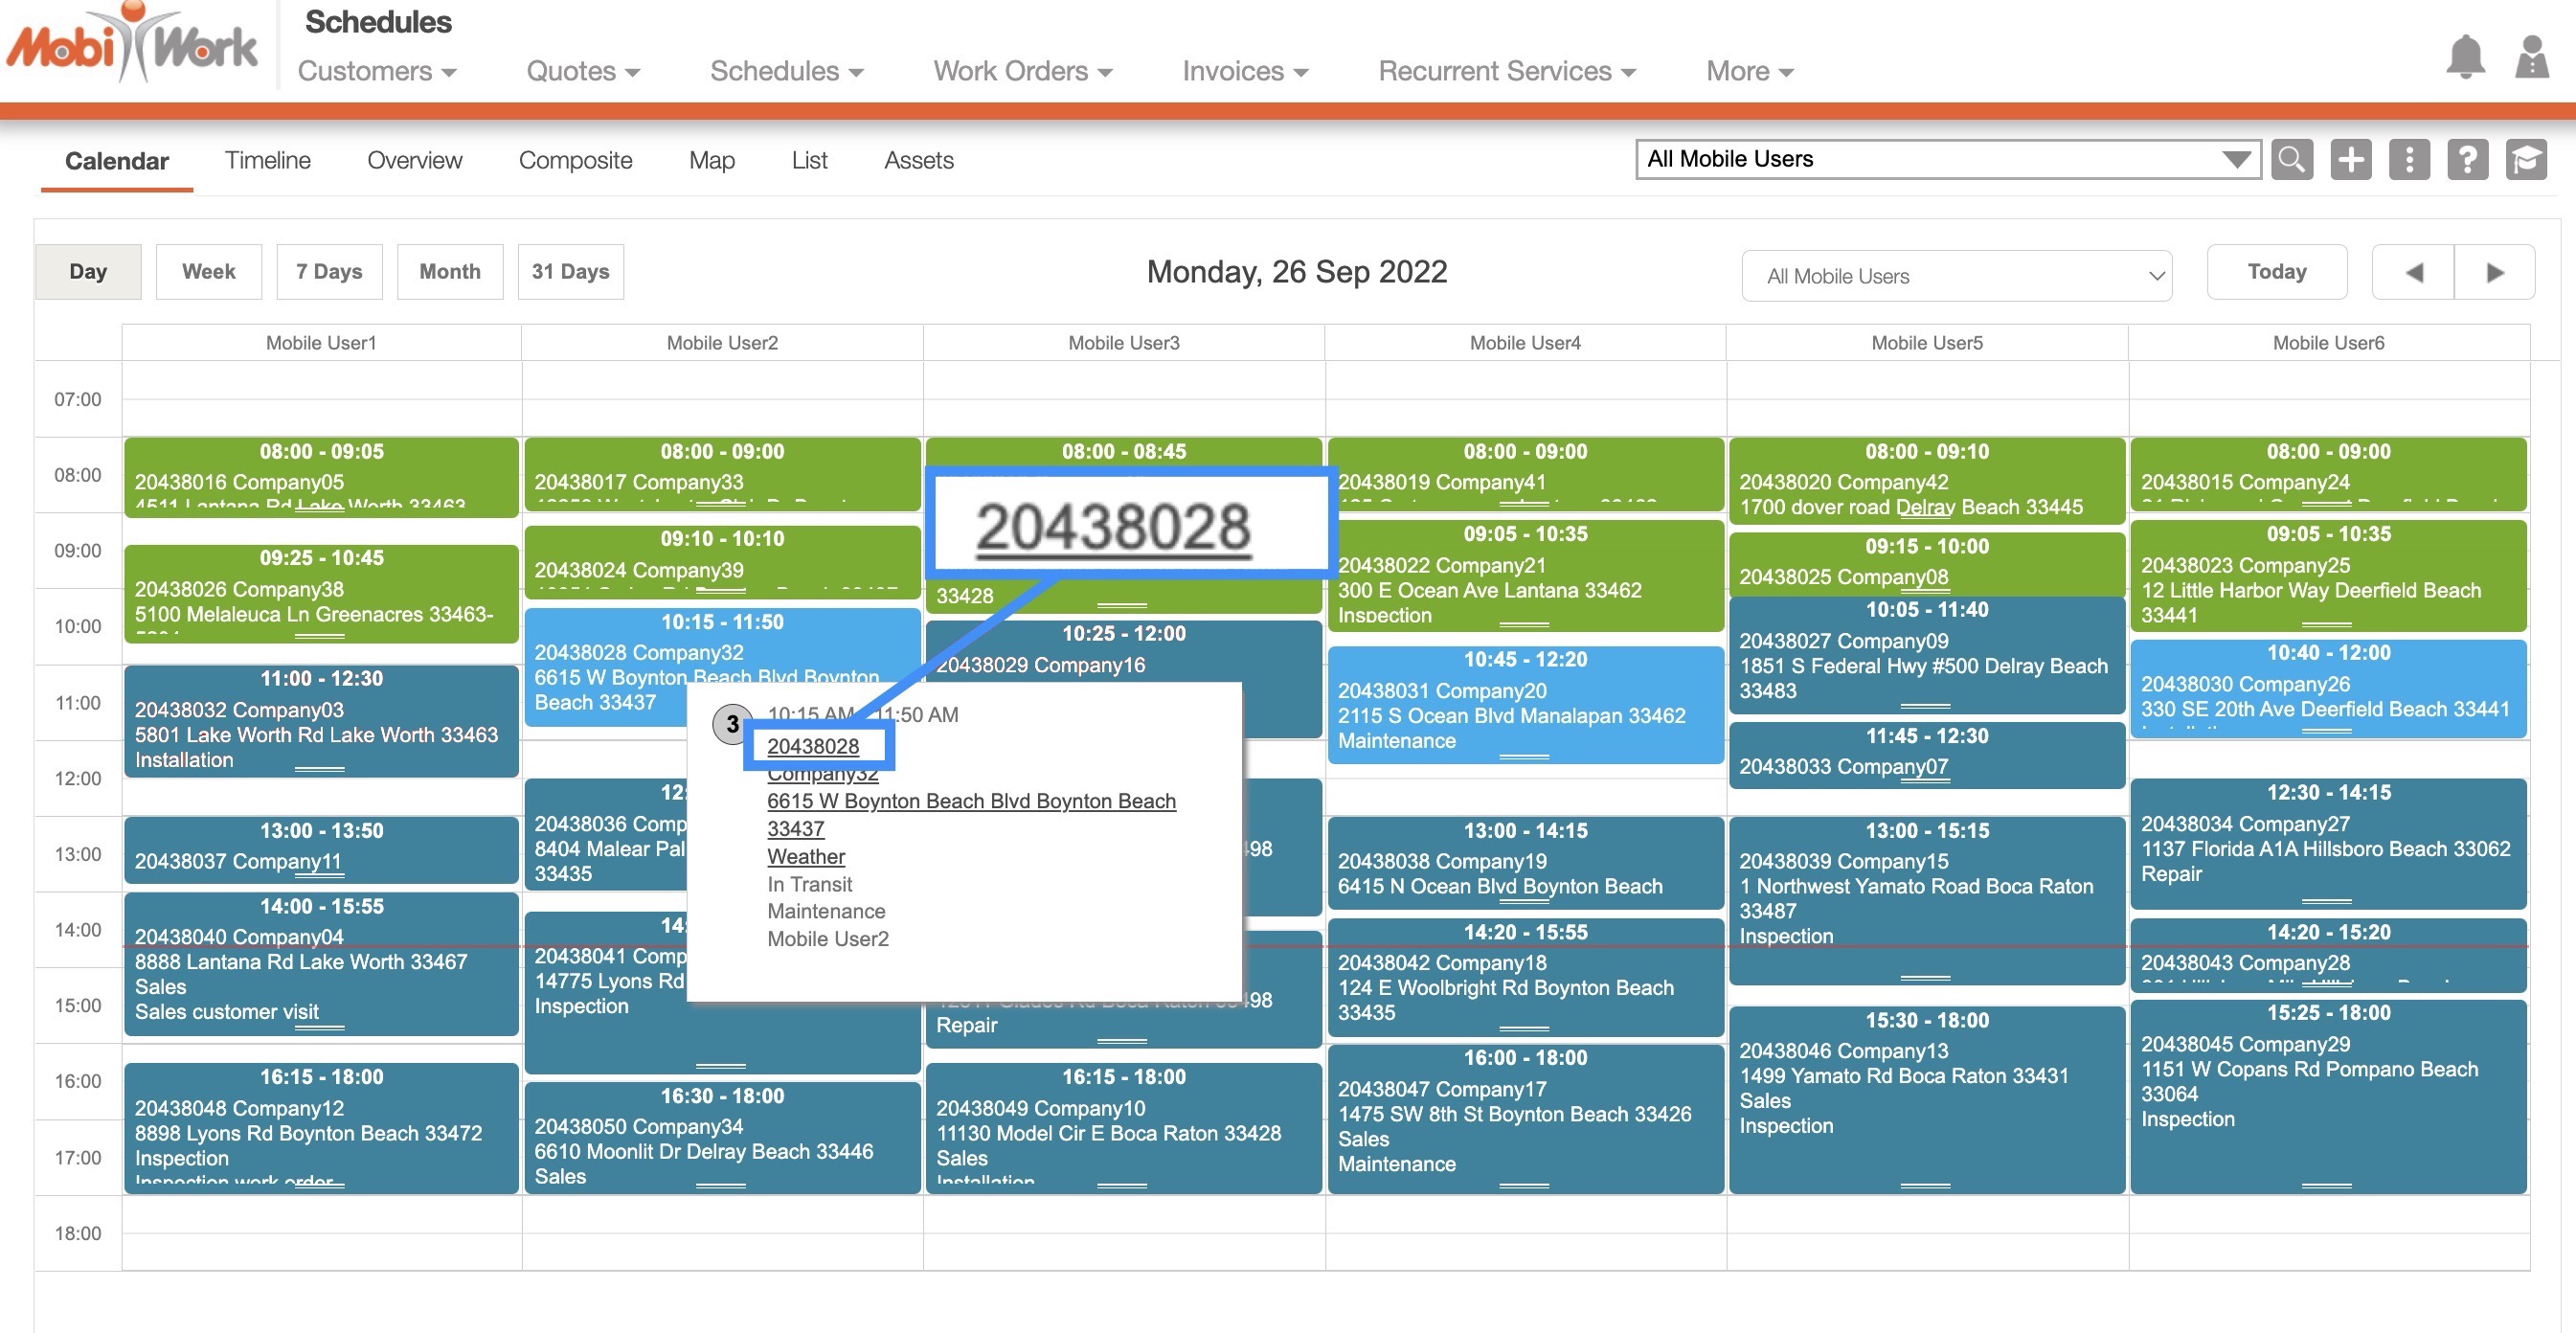This screenshot has height=1333, width=2576.
Task: Go to previous day arrow
Action: point(2413,272)
